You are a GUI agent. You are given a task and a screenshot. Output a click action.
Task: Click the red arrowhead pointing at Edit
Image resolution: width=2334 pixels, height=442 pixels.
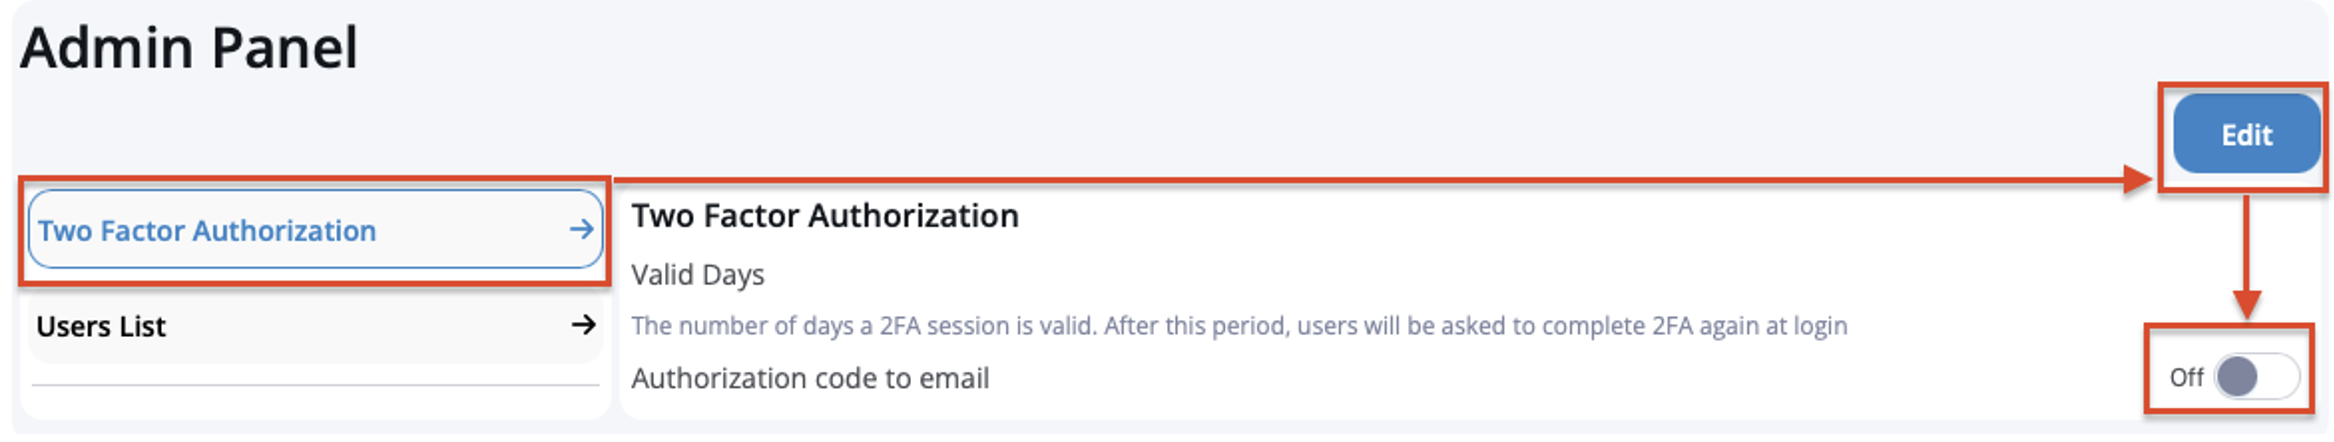(2137, 180)
